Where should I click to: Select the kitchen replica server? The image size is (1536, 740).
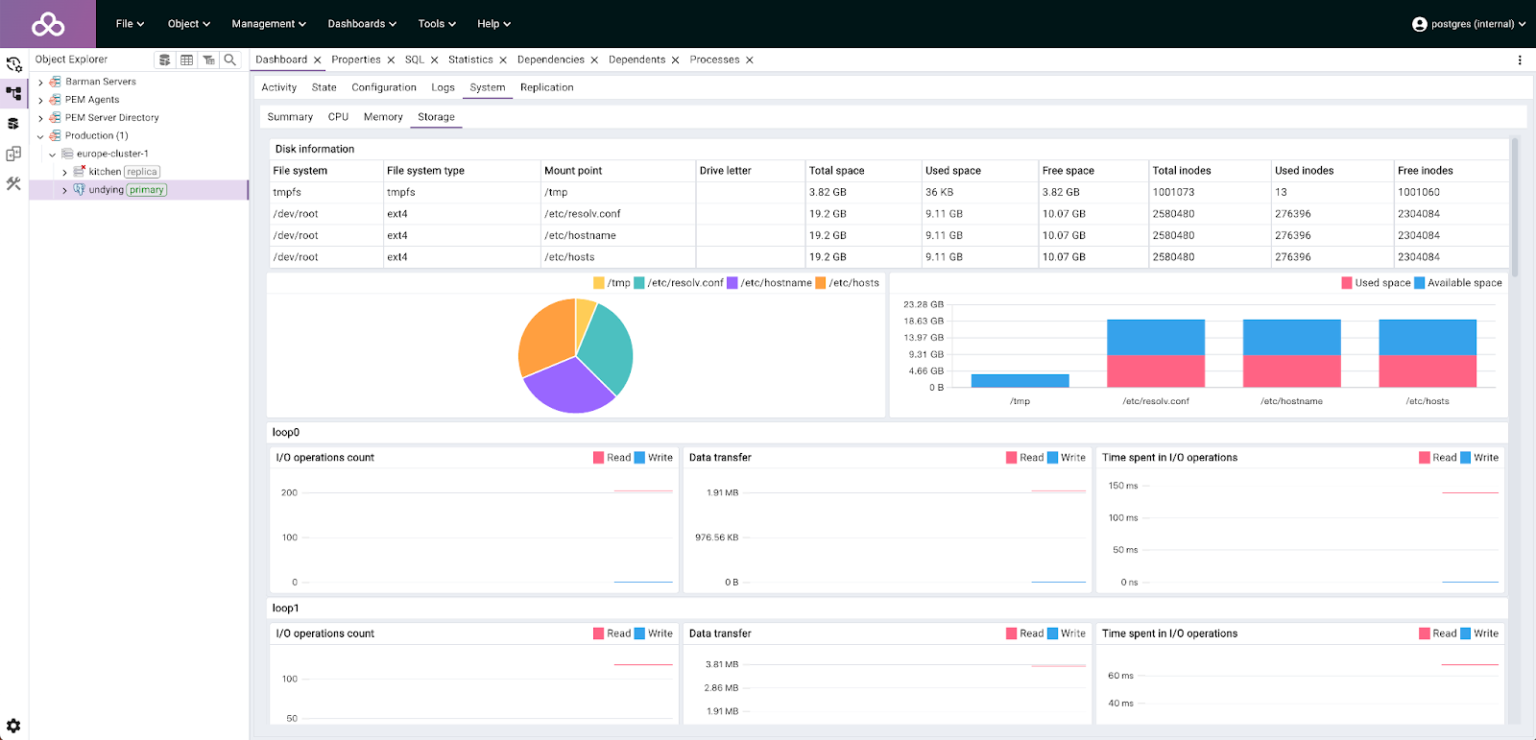click(x=104, y=172)
